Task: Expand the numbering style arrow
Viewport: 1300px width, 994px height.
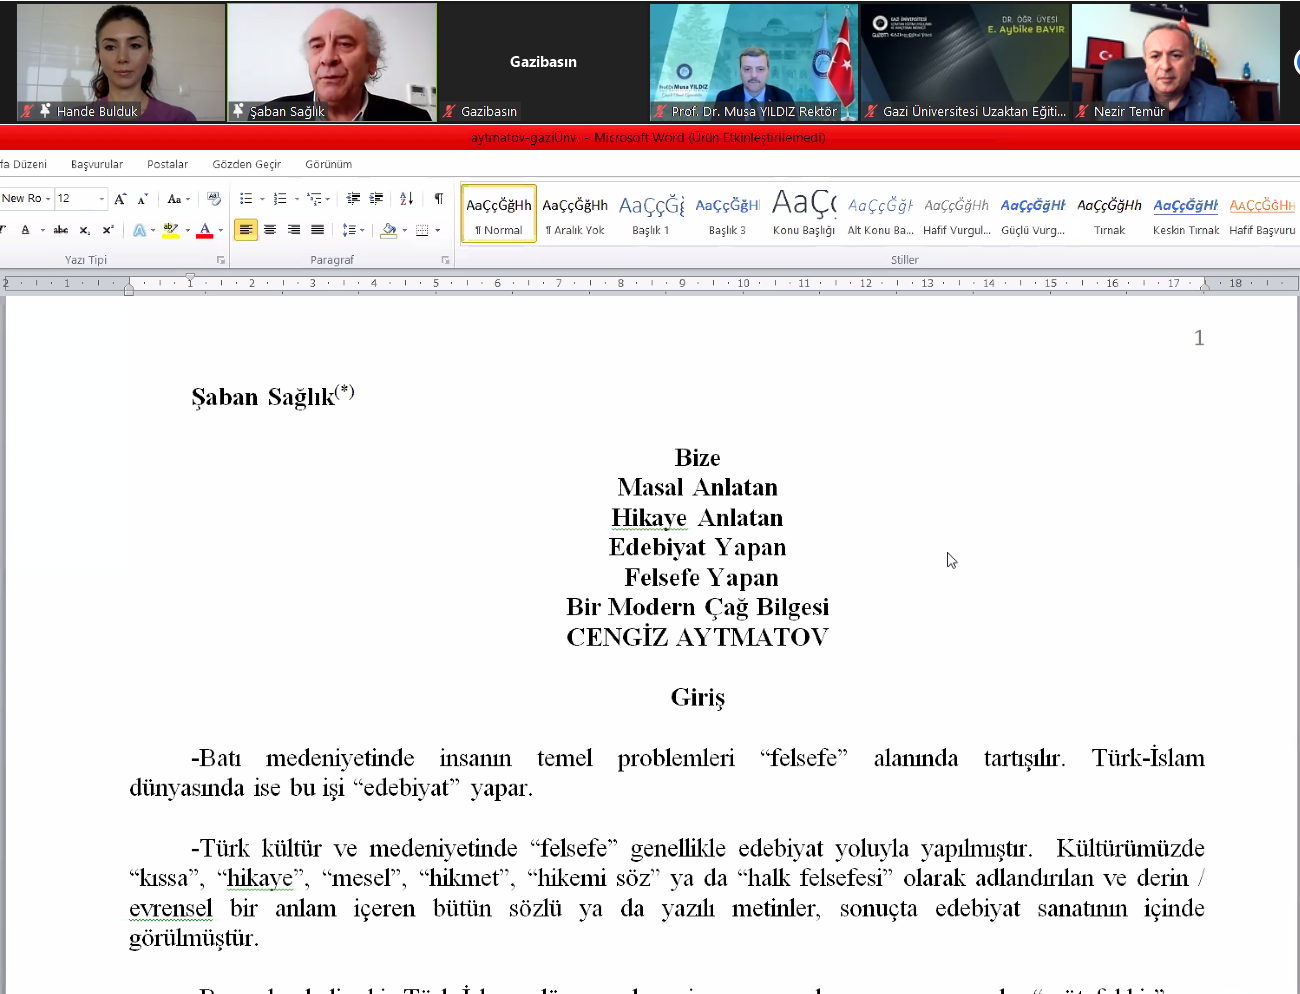Action: (x=297, y=199)
